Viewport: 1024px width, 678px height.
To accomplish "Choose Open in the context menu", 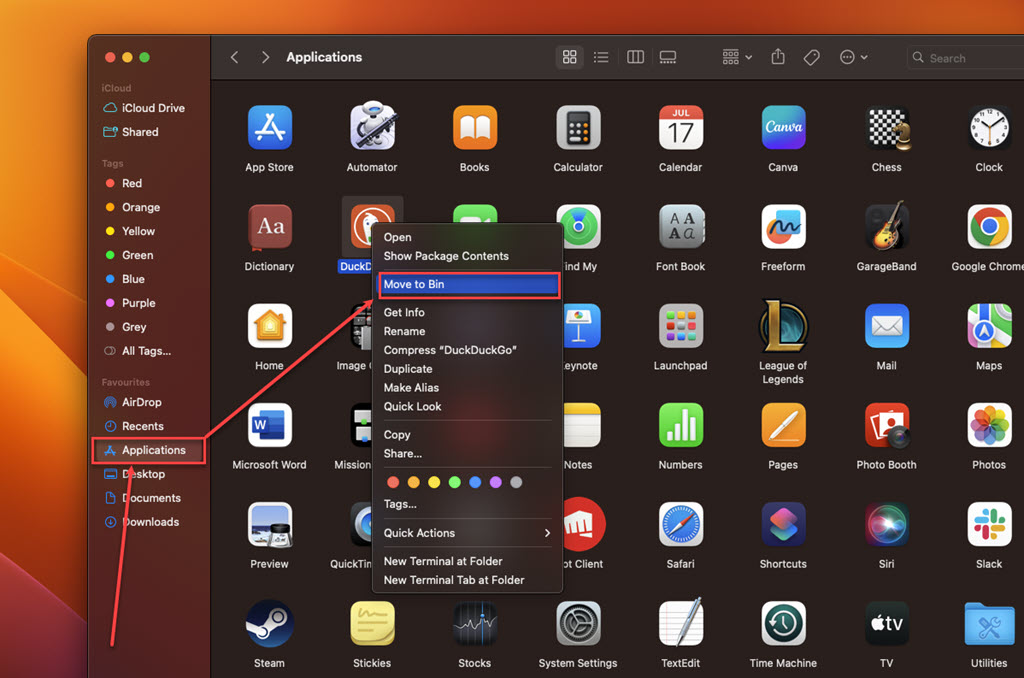I will [x=467, y=237].
